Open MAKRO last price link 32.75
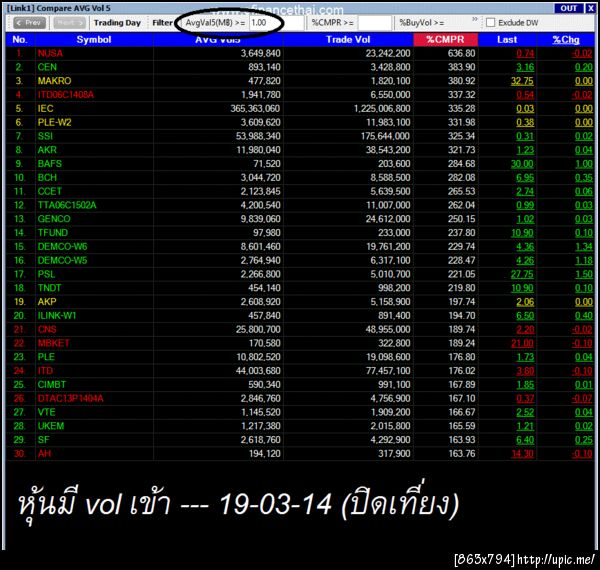This screenshot has height=570, width=600. pyautogui.click(x=522, y=81)
